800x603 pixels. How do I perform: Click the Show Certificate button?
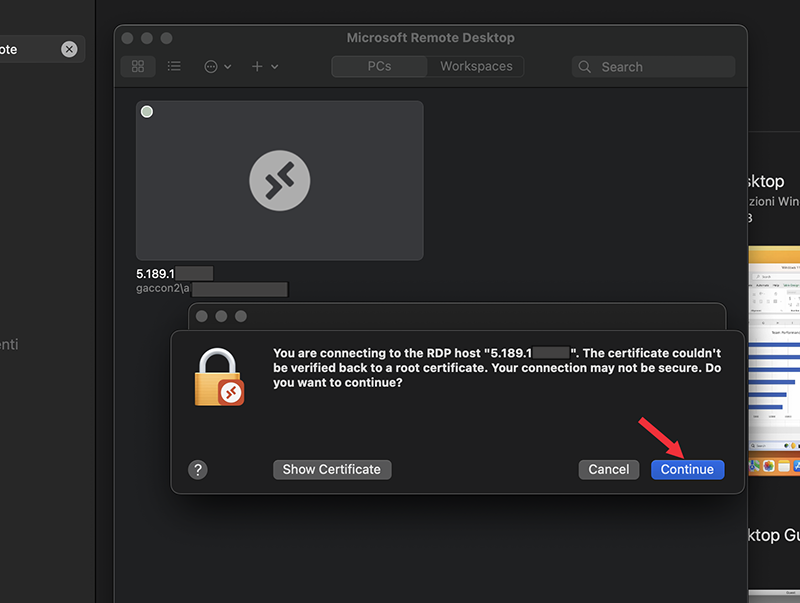(332, 469)
